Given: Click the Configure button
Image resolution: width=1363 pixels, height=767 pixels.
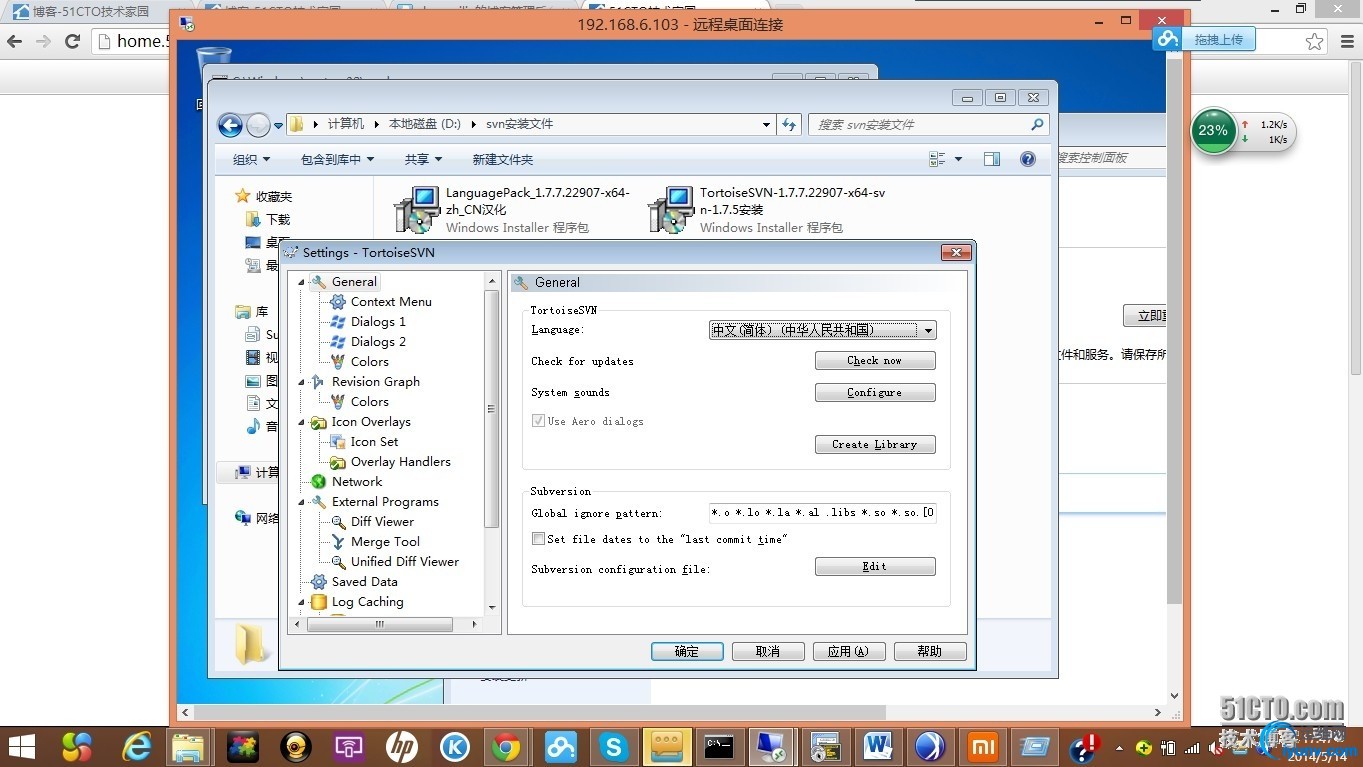Looking at the screenshot, I should pos(875,393).
